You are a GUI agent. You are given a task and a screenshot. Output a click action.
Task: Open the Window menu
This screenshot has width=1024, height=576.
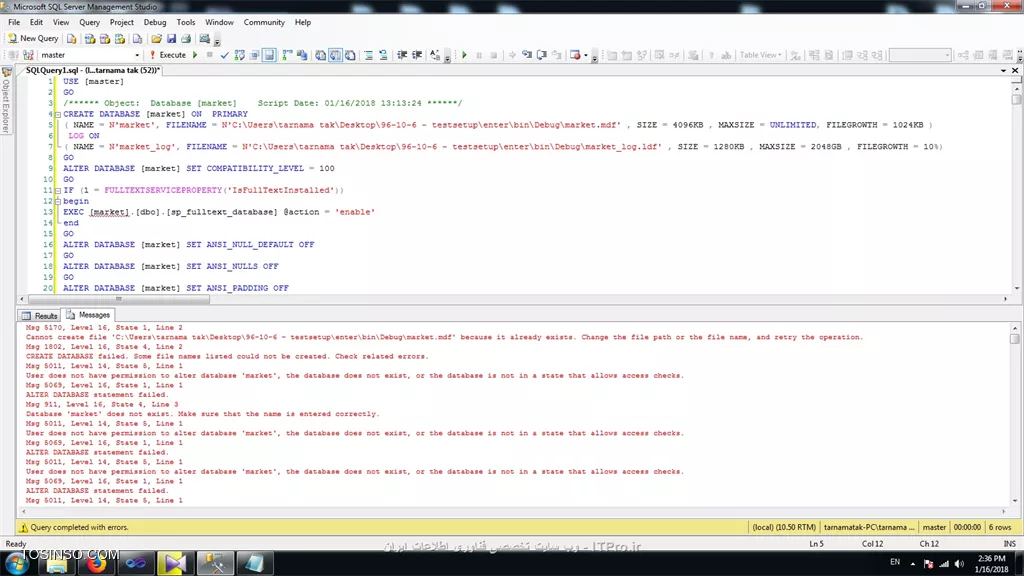click(219, 22)
